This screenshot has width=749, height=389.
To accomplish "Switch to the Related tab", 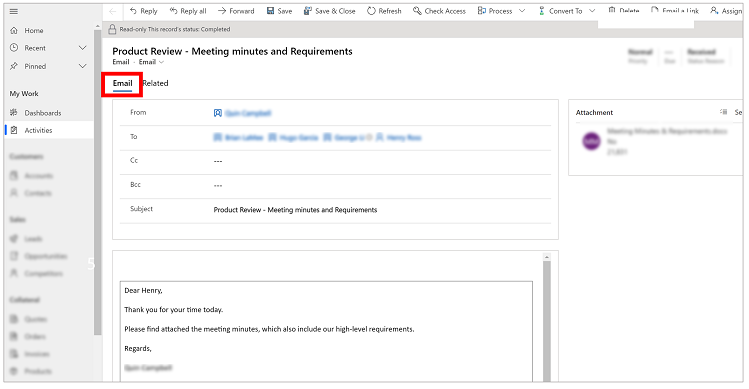I will pyautogui.click(x=155, y=83).
